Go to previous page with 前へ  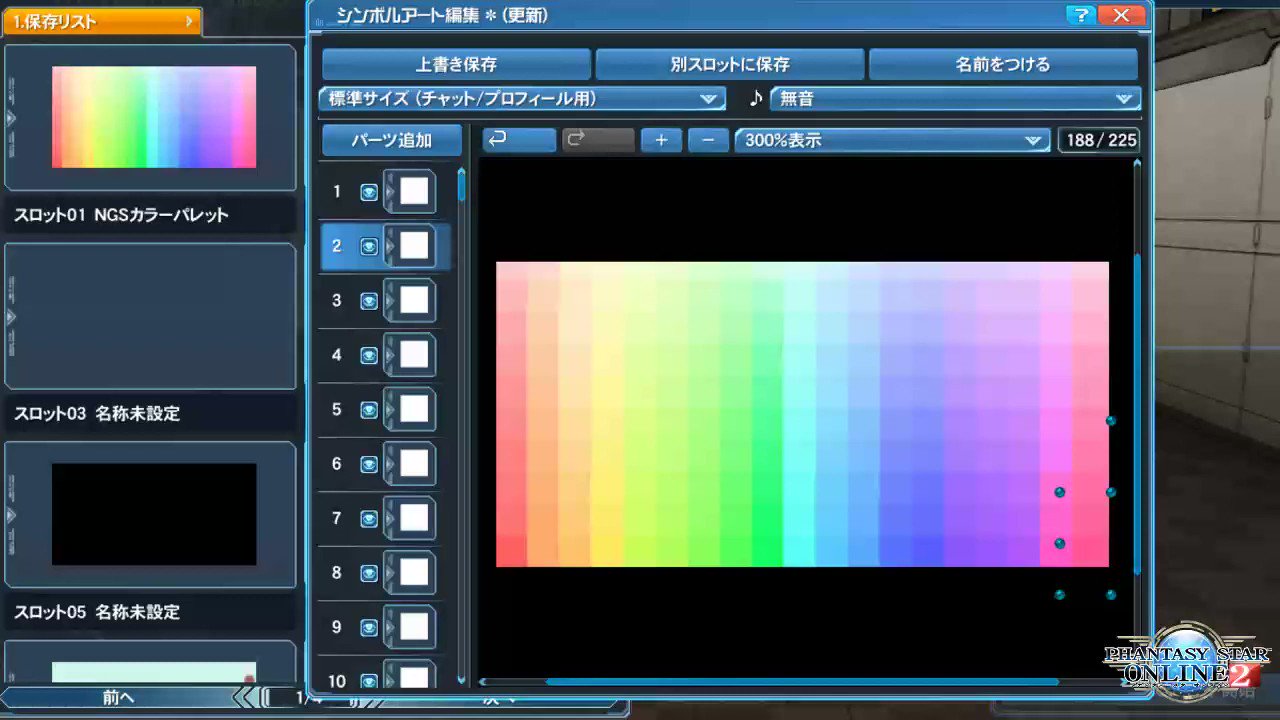click(118, 697)
